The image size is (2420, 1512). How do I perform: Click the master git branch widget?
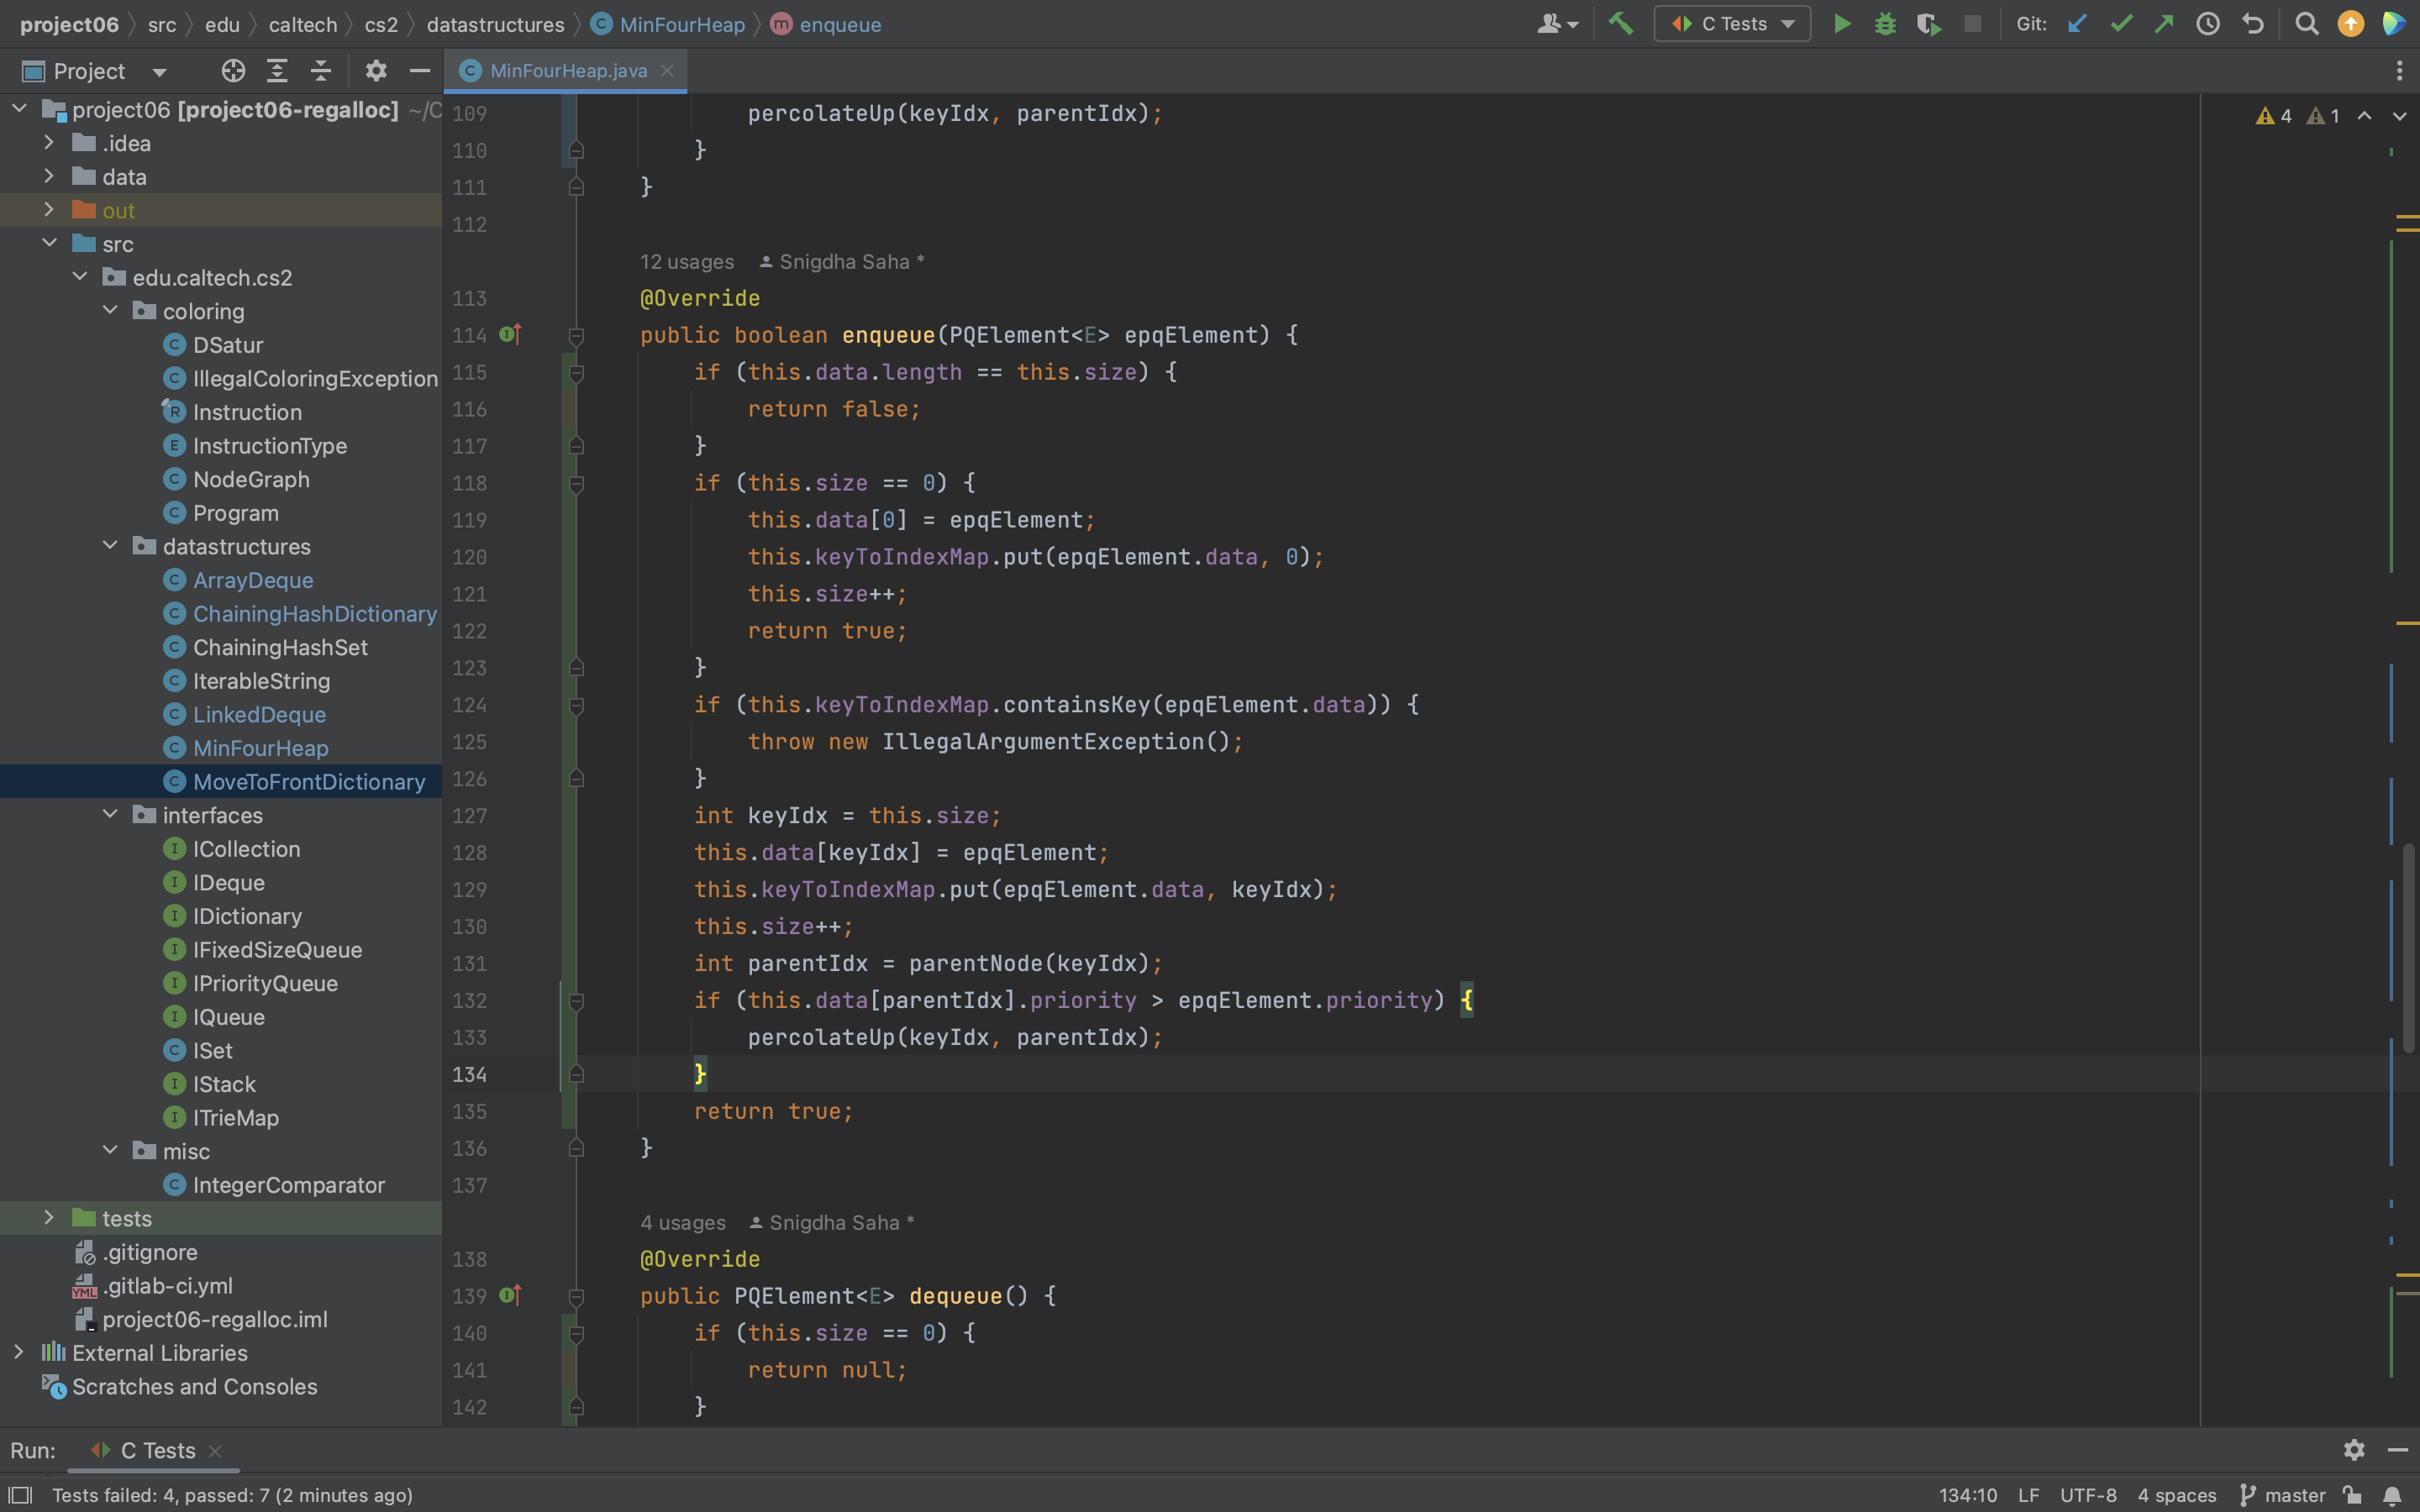click(2283, 1495)
